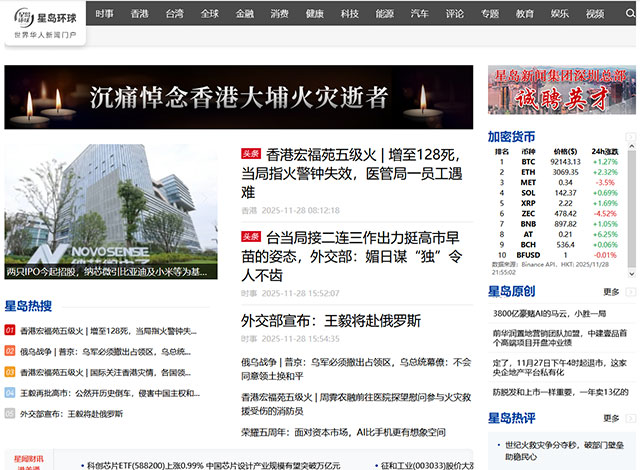
Task: Click the red 01 rank badge in 星岛热搜
Action: (x=10, y=330)
